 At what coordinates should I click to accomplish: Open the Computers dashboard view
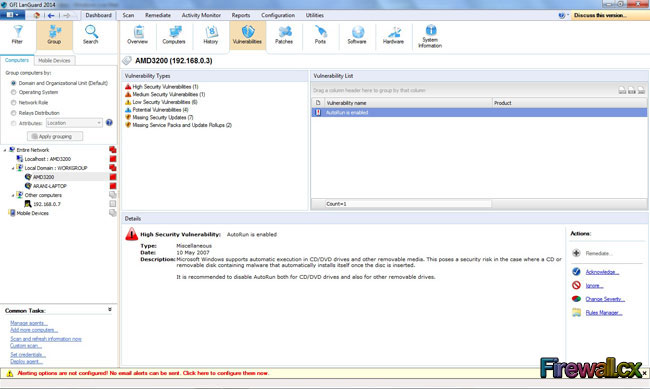click(174, 35)
